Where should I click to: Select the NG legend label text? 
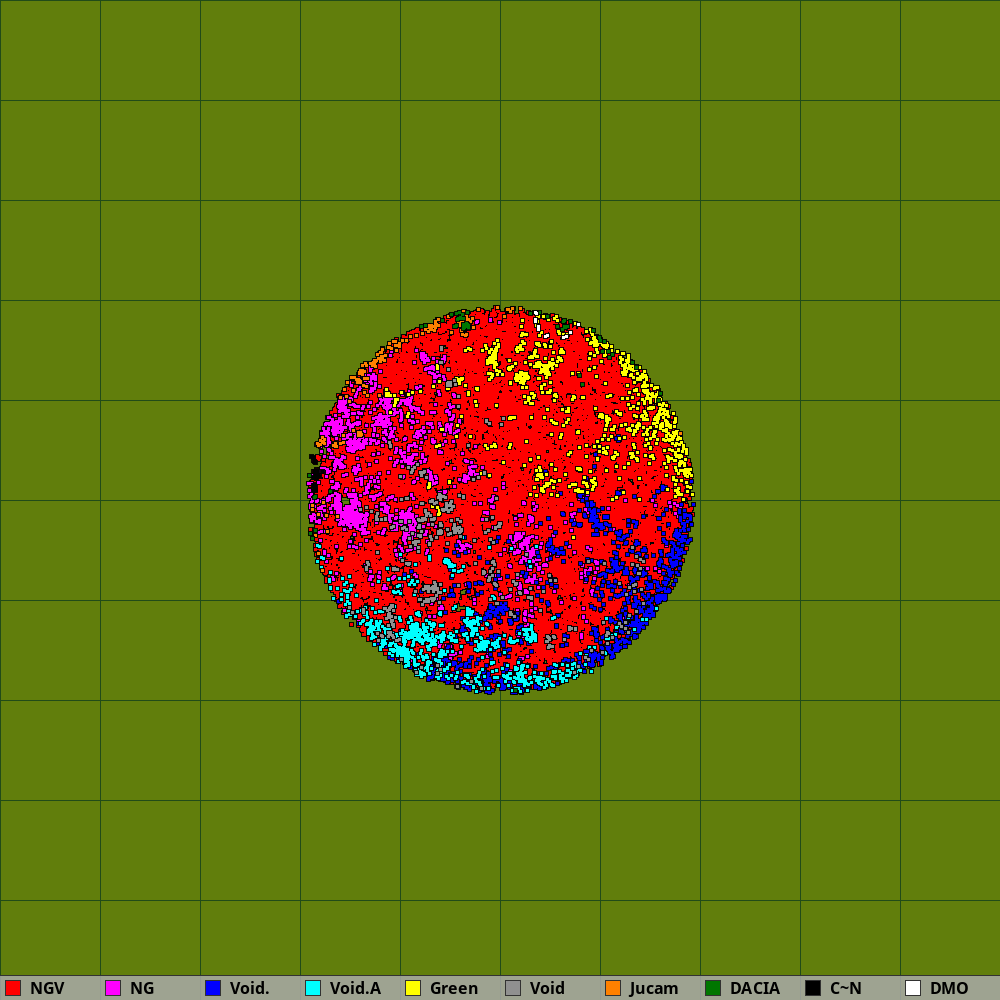(142, 988)
